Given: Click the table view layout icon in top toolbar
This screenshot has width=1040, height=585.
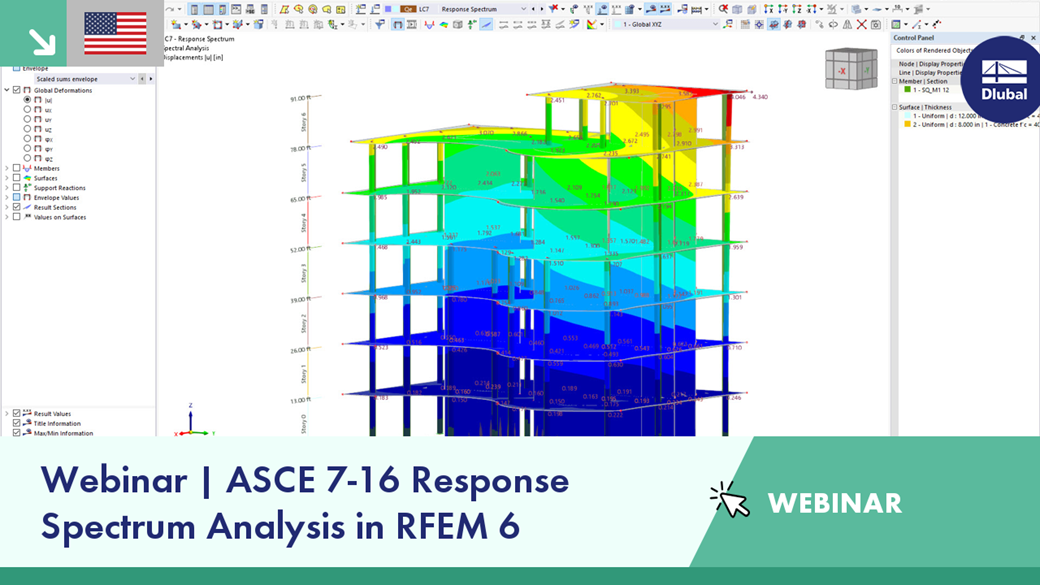Looking at the screenshot, I should [208, 9].
